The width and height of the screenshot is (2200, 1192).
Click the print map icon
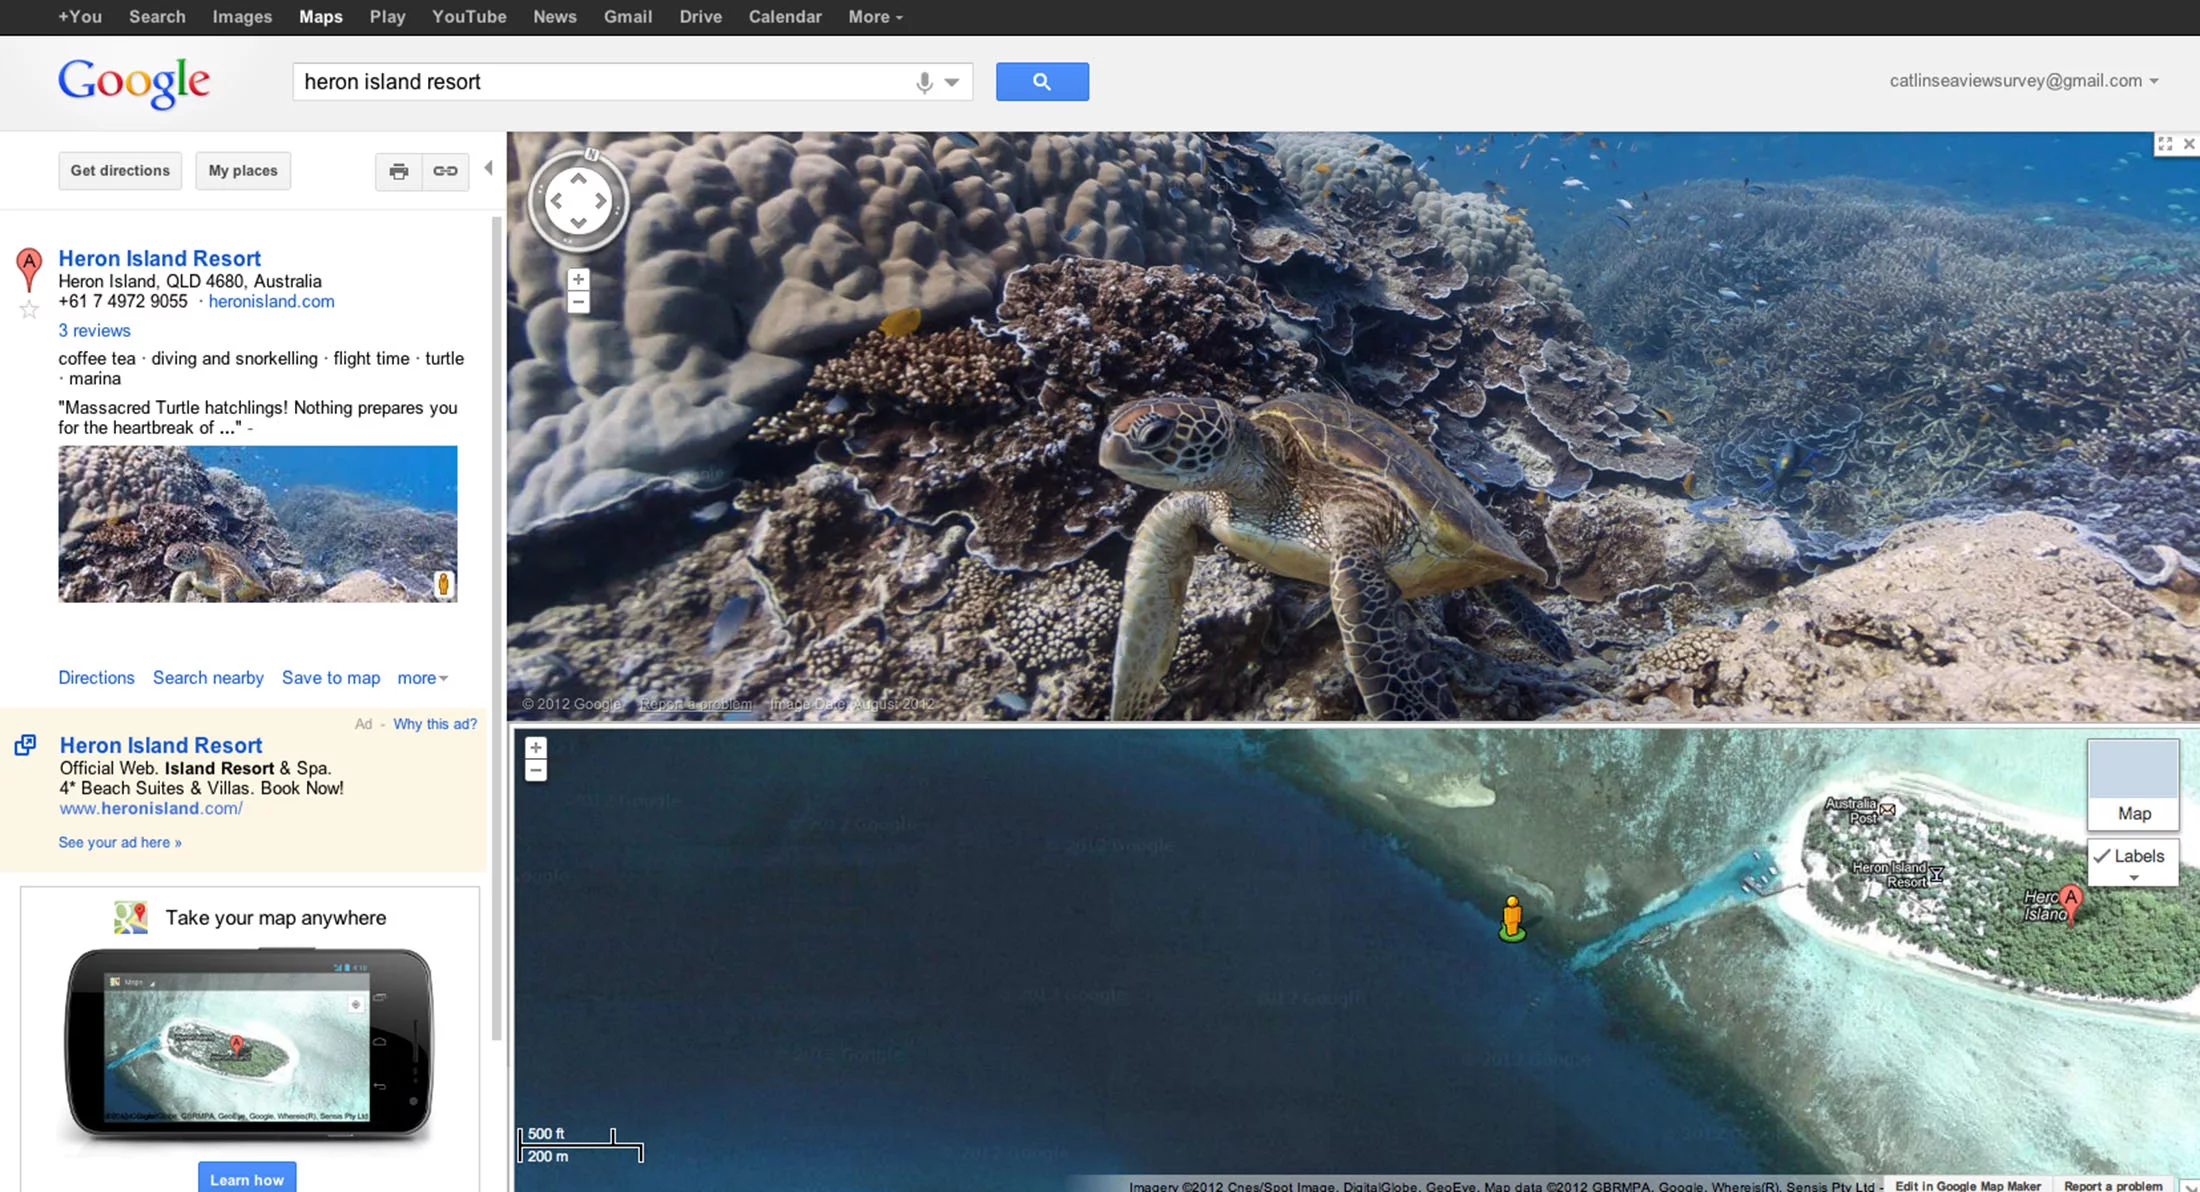coord(398,171)
